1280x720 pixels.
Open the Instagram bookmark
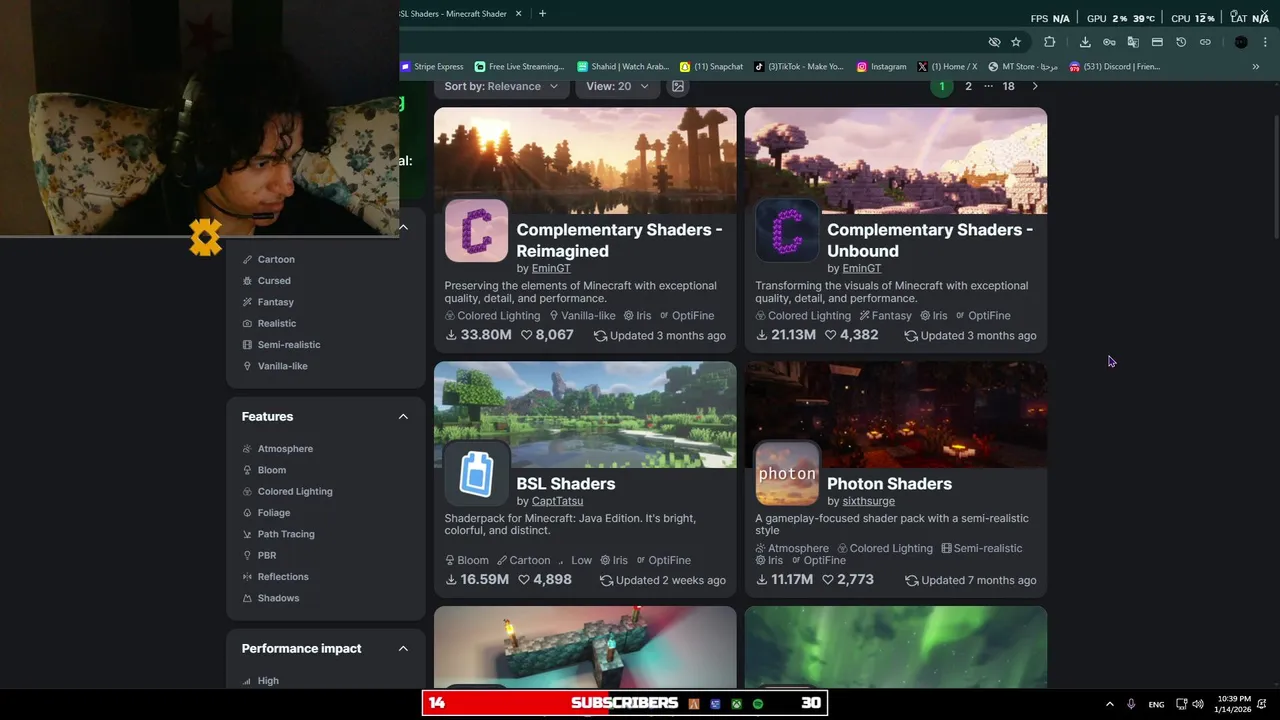[x=882, y=67]
